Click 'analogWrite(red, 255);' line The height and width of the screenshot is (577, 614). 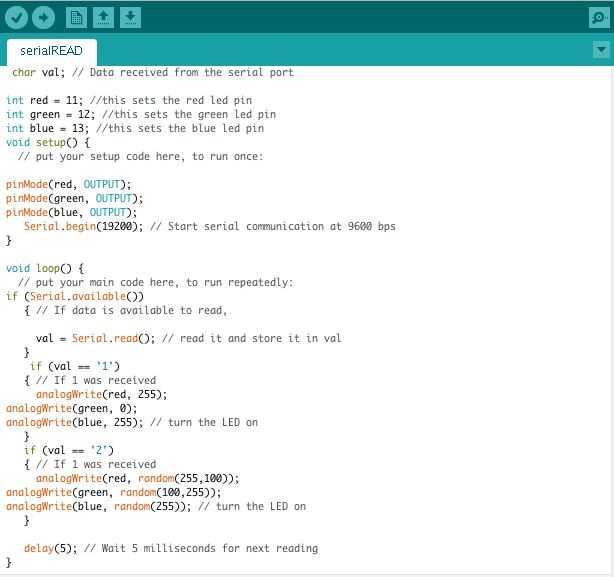point(101,394)
